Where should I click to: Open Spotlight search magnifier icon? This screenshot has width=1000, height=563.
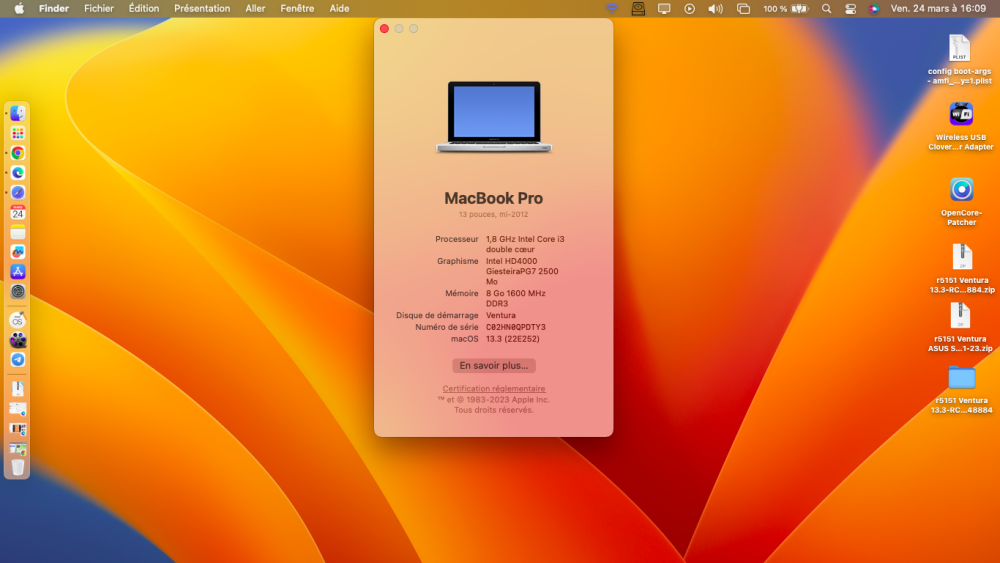pyautogui.click(x=827, y=8)
